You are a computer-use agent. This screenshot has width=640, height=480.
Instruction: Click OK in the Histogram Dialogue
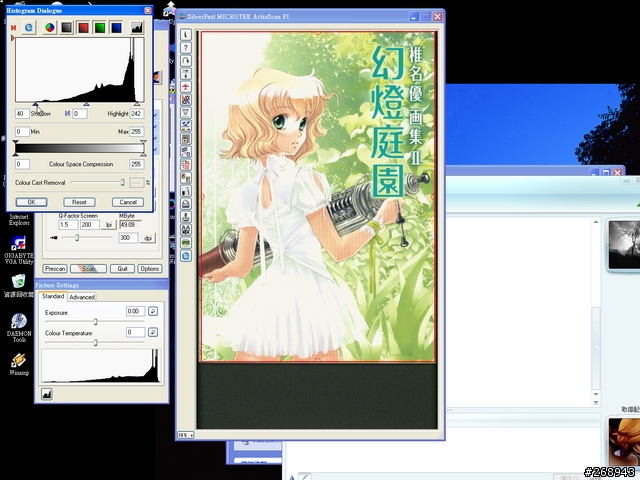[x=31, y=202]
